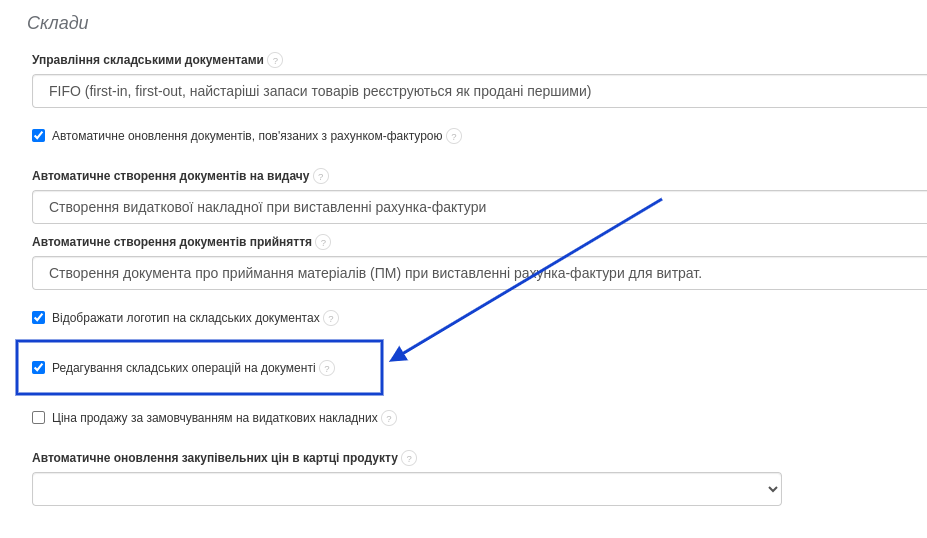Show help for створення документів прийняття
The image size is (927, 538).
pyautogui.click(x=323, y=242)
